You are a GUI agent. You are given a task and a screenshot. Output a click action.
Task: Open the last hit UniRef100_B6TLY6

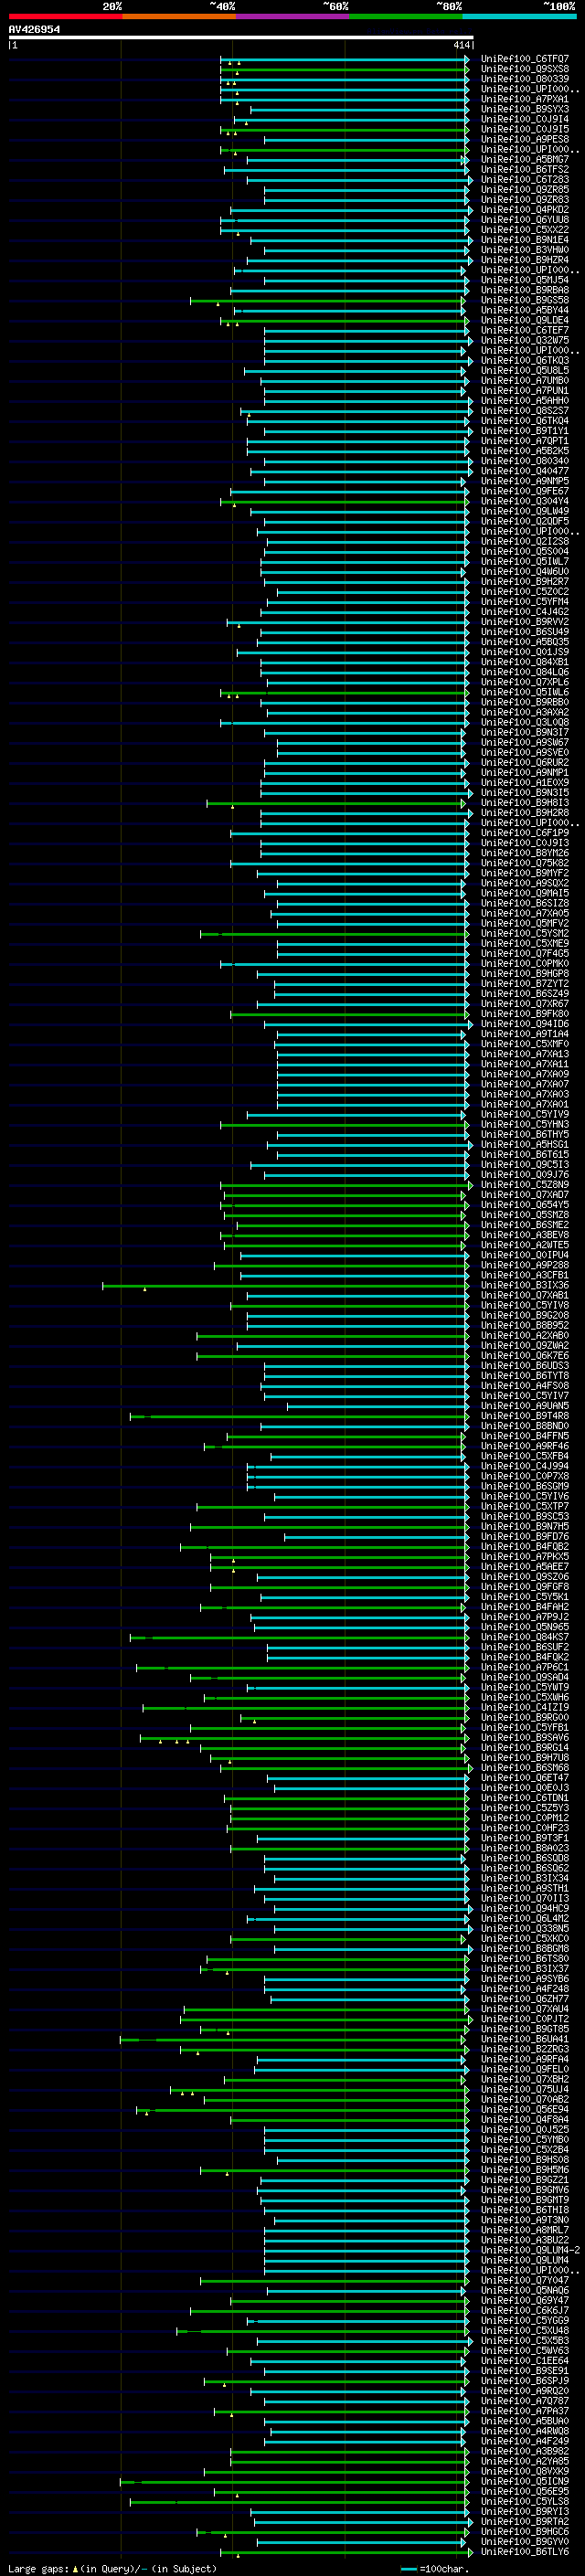pos(524,2551)
